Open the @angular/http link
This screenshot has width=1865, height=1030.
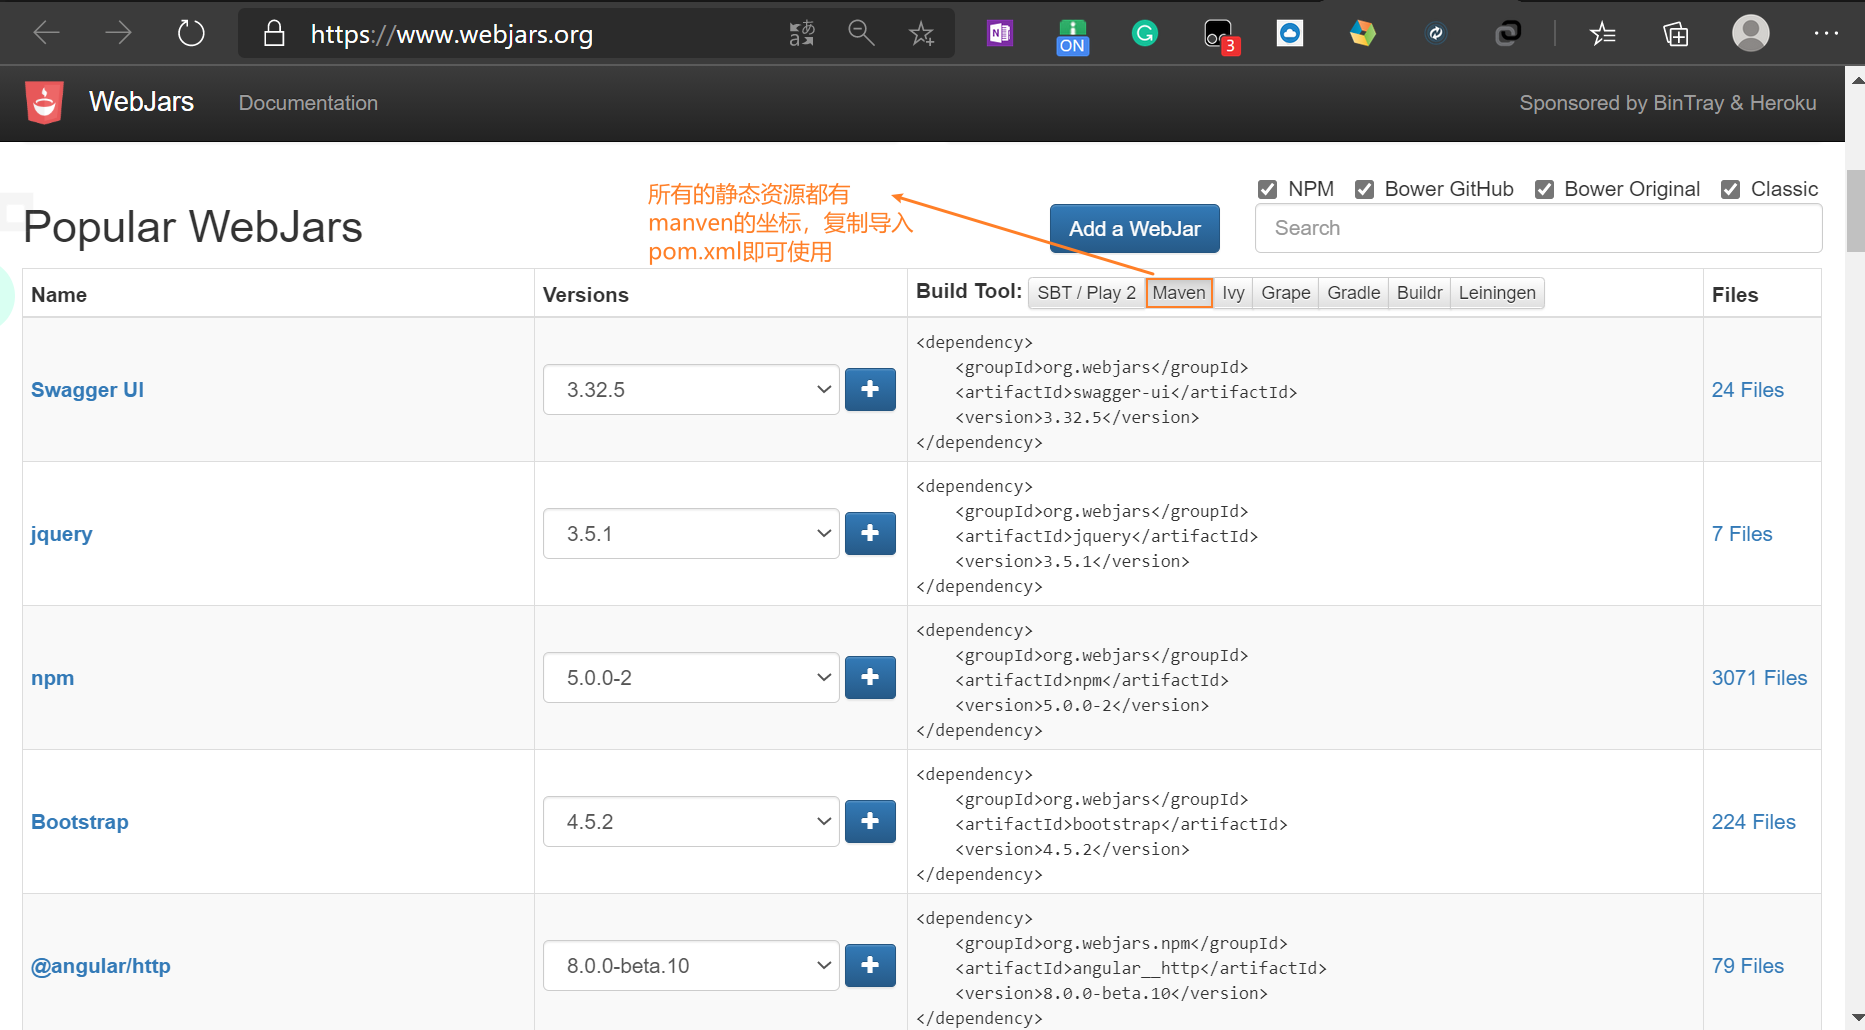[101, 966]
